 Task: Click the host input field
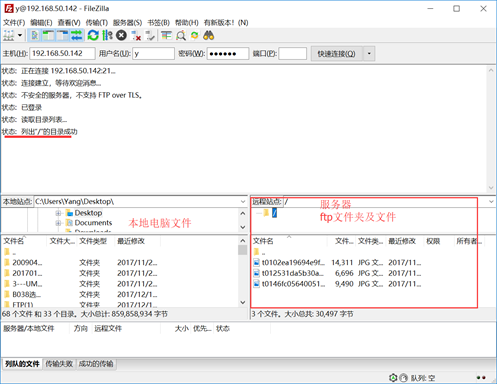click(x=62, y=53)
